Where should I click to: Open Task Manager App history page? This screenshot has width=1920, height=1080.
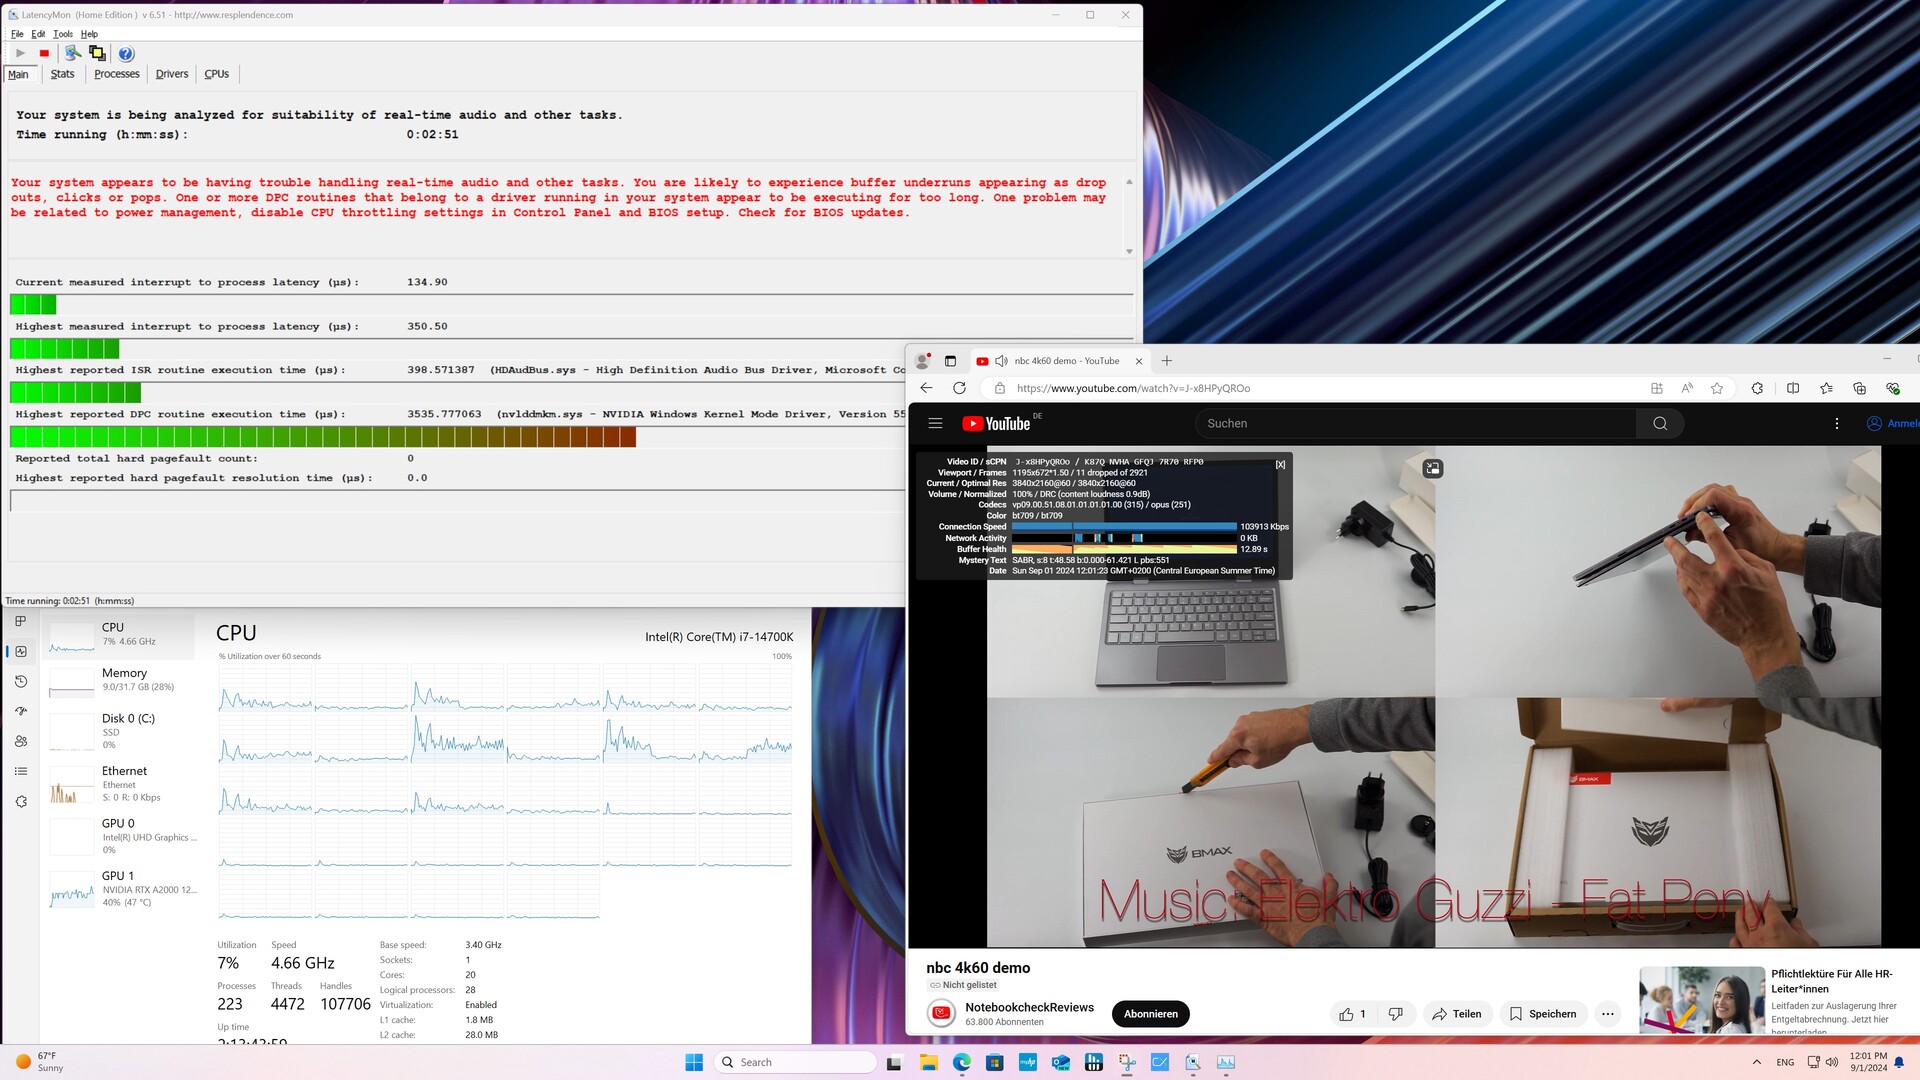click(21, 681)
